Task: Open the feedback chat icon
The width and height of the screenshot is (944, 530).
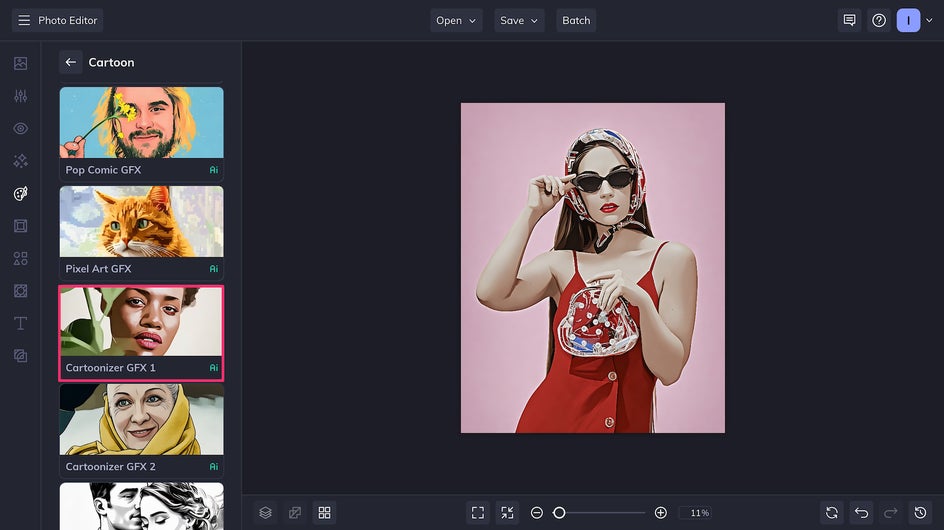Action: pyautogui.click(x=849, y=20)
